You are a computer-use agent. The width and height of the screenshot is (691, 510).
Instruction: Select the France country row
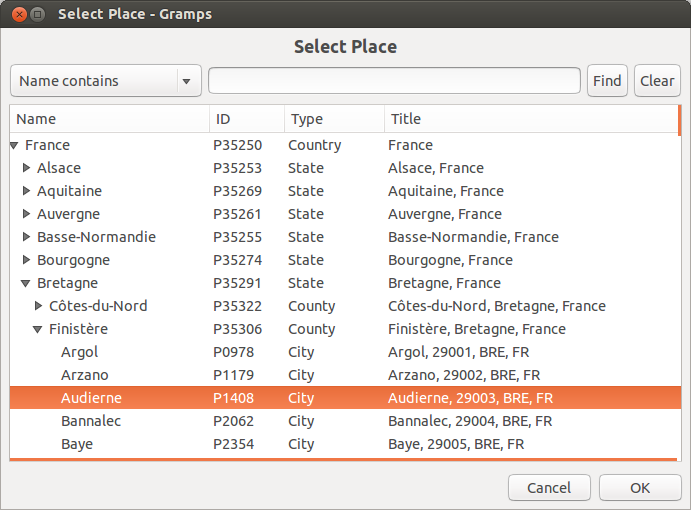click(346, 145)
